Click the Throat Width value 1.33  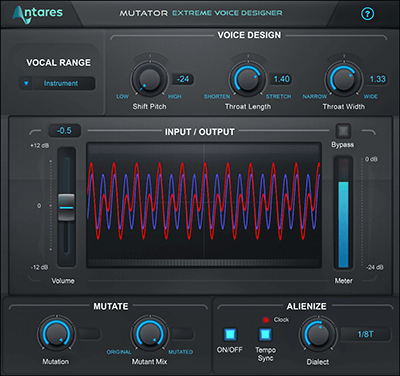click(x=377, y=79)
